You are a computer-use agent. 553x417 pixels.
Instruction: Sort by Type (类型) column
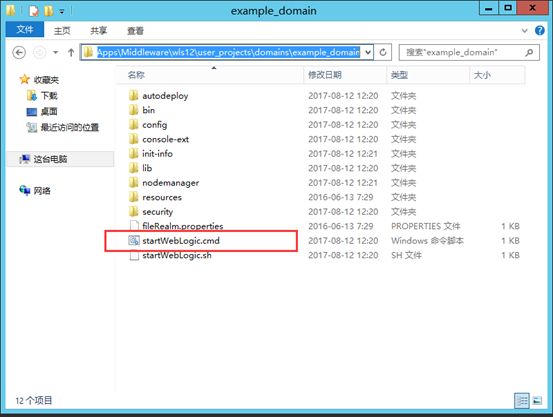pyautogui.click(x=428, y=75)
